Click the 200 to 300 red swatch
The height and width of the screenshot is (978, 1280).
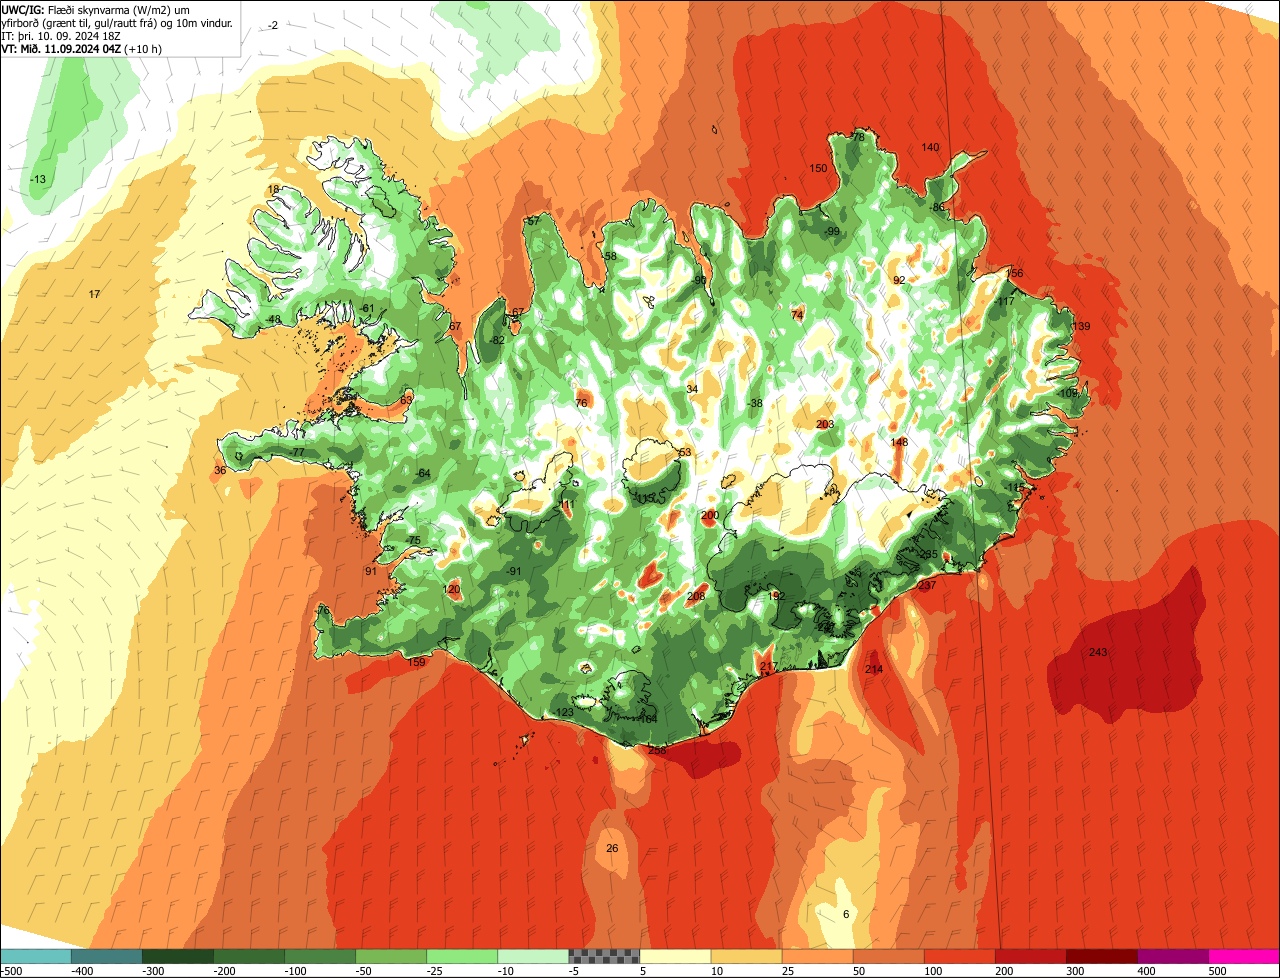(x=1030, y=955)
